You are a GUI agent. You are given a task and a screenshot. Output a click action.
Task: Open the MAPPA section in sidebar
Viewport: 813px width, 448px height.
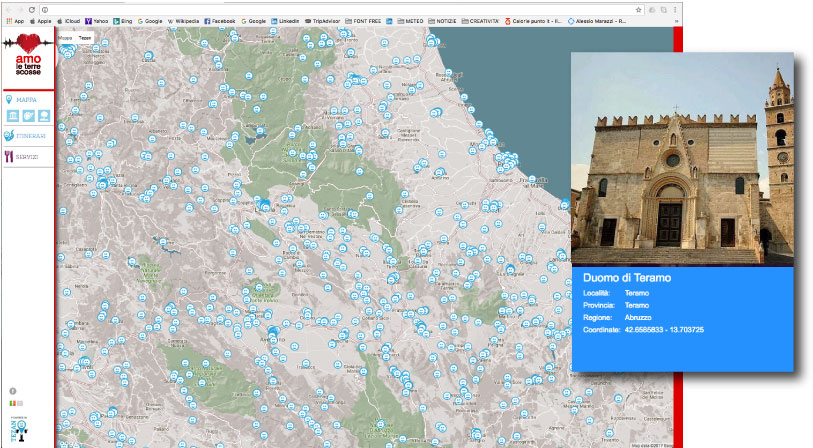(26, 100)
